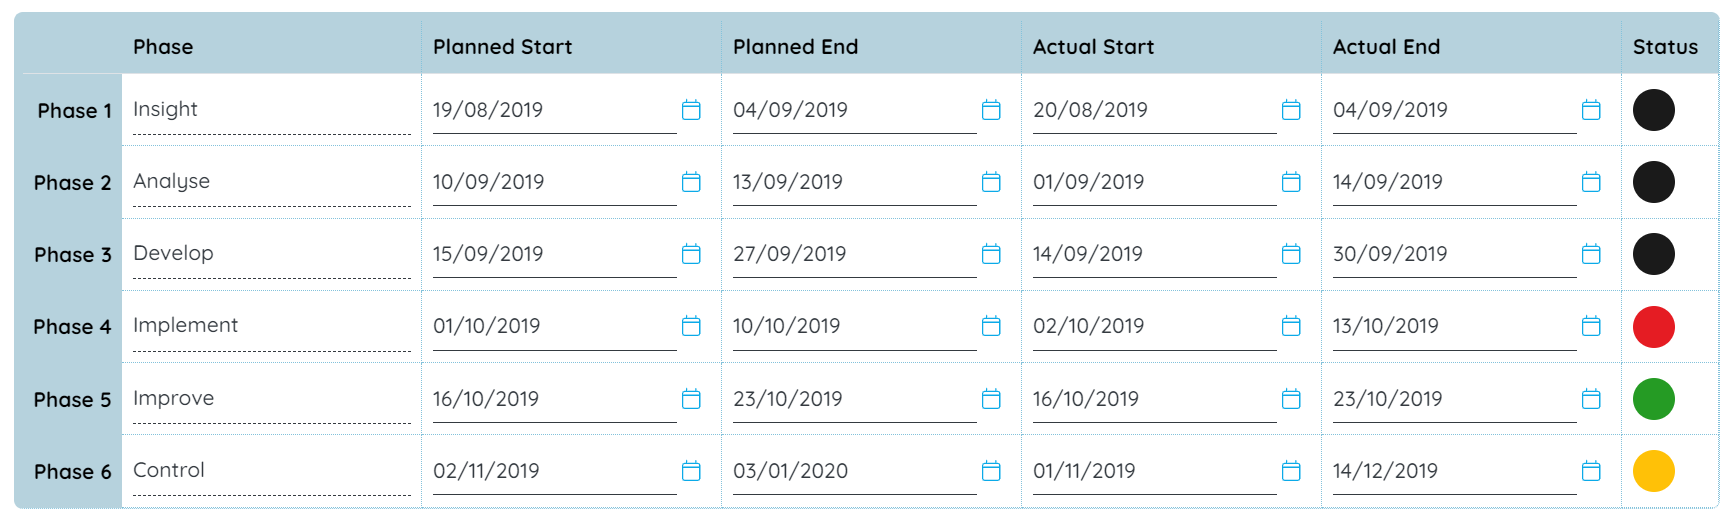This screenshot has height=519, width=1733.
Task: Click calendar icon next to 16/10/2019 planned start
Action: 691,399
